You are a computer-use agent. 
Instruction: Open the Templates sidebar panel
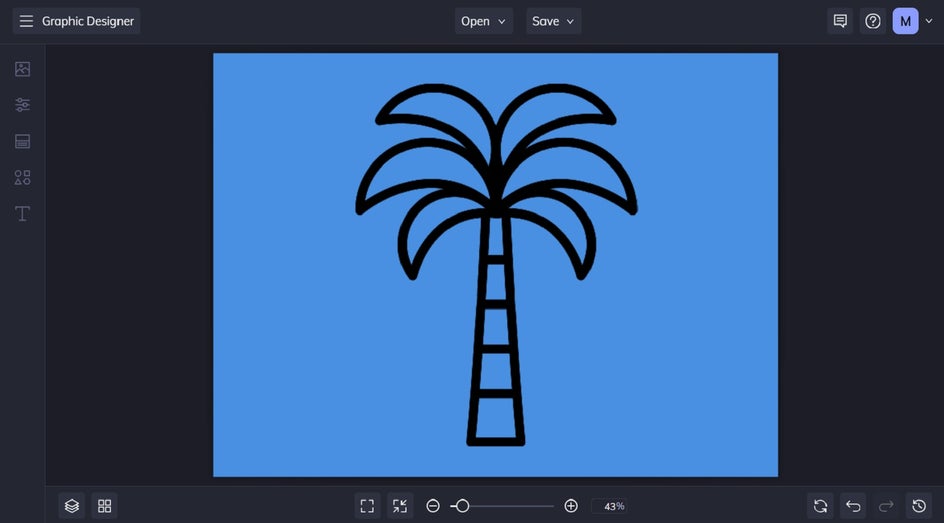(22, 141)
